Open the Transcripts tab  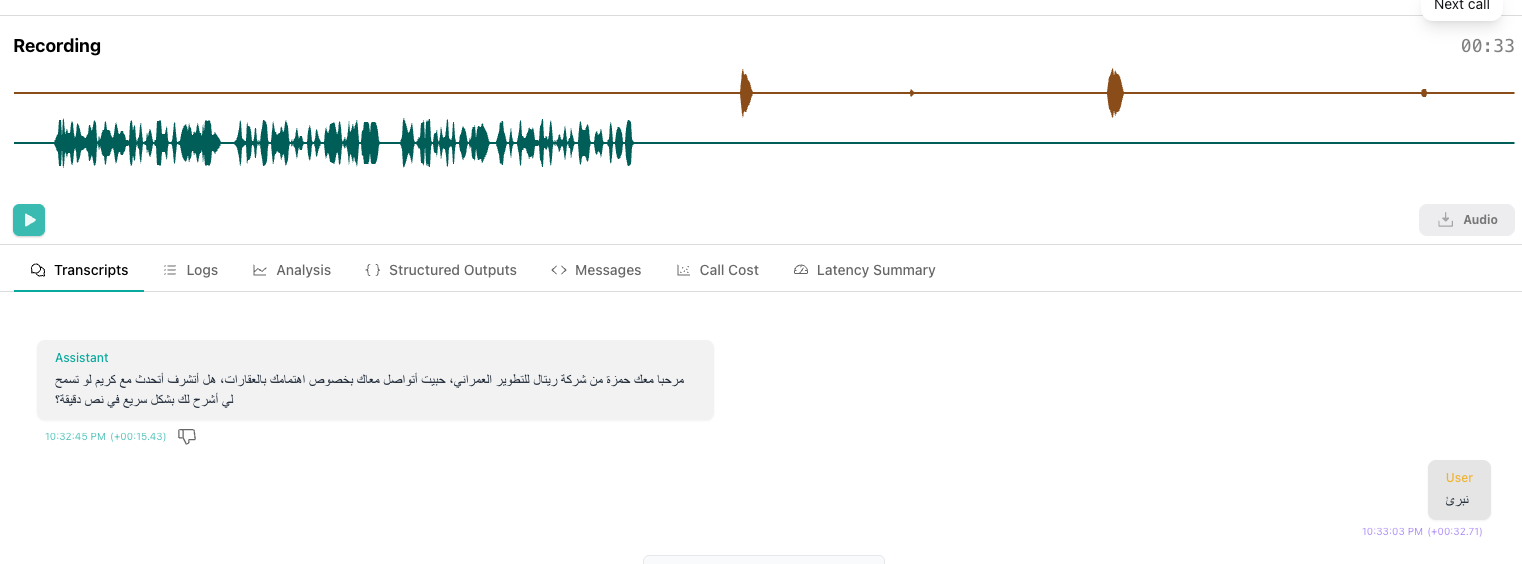pos(79,270)
